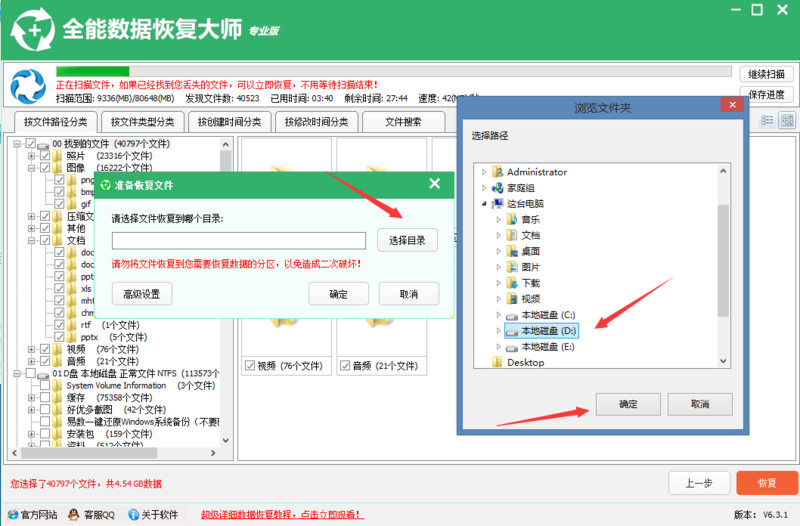Expand the 视频 tree node
Image resolution: width=800 pixels, height=526 pixels.
click(31, 349)
